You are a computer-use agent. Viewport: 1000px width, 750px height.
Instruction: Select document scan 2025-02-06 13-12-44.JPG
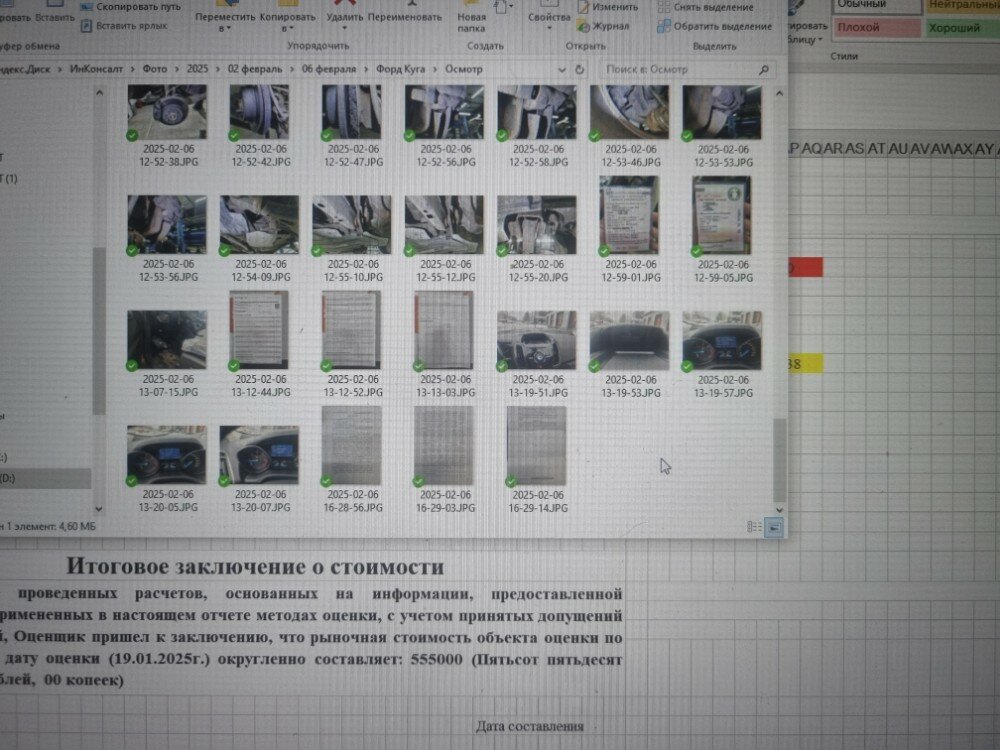pos(260,330)
